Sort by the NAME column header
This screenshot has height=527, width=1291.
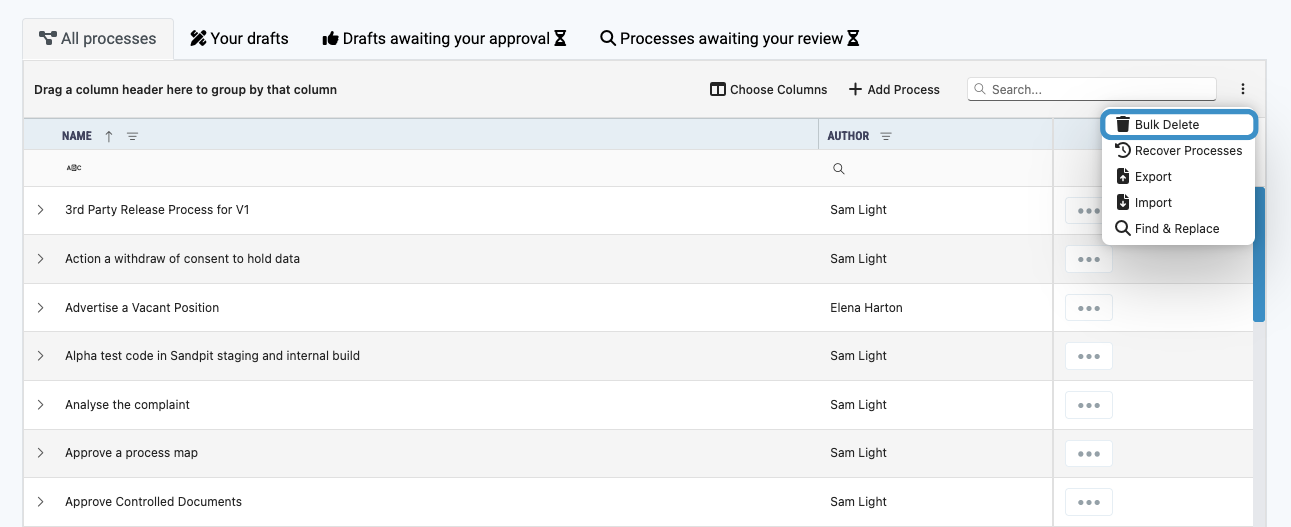point(77,136)
